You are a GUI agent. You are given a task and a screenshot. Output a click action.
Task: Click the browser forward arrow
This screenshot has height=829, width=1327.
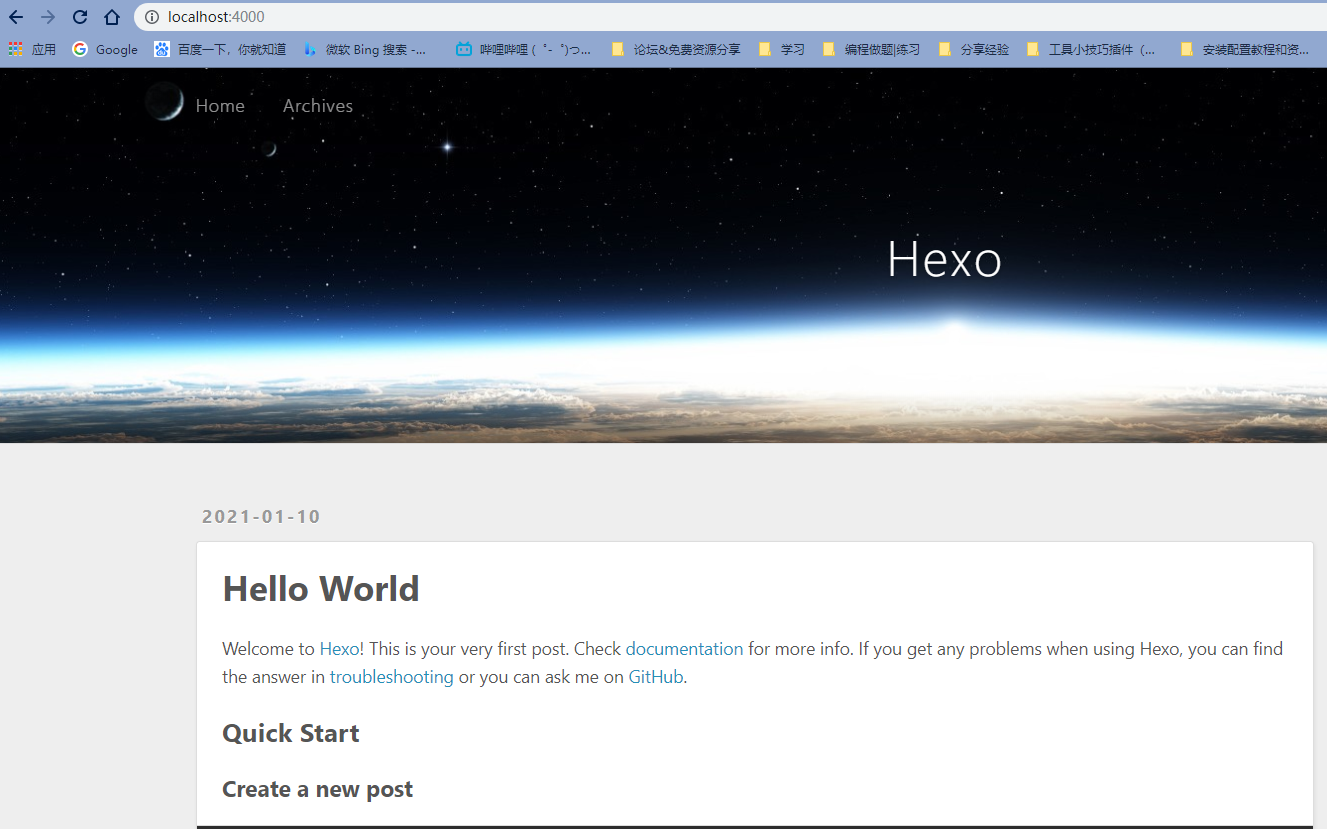click(48, 17)
